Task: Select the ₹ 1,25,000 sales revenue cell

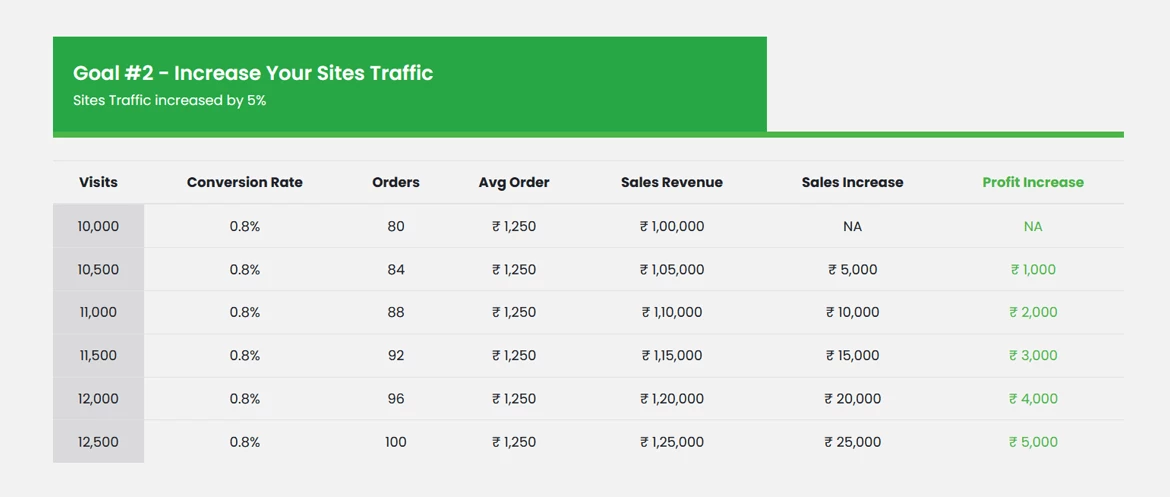Action: coord(672,442)
